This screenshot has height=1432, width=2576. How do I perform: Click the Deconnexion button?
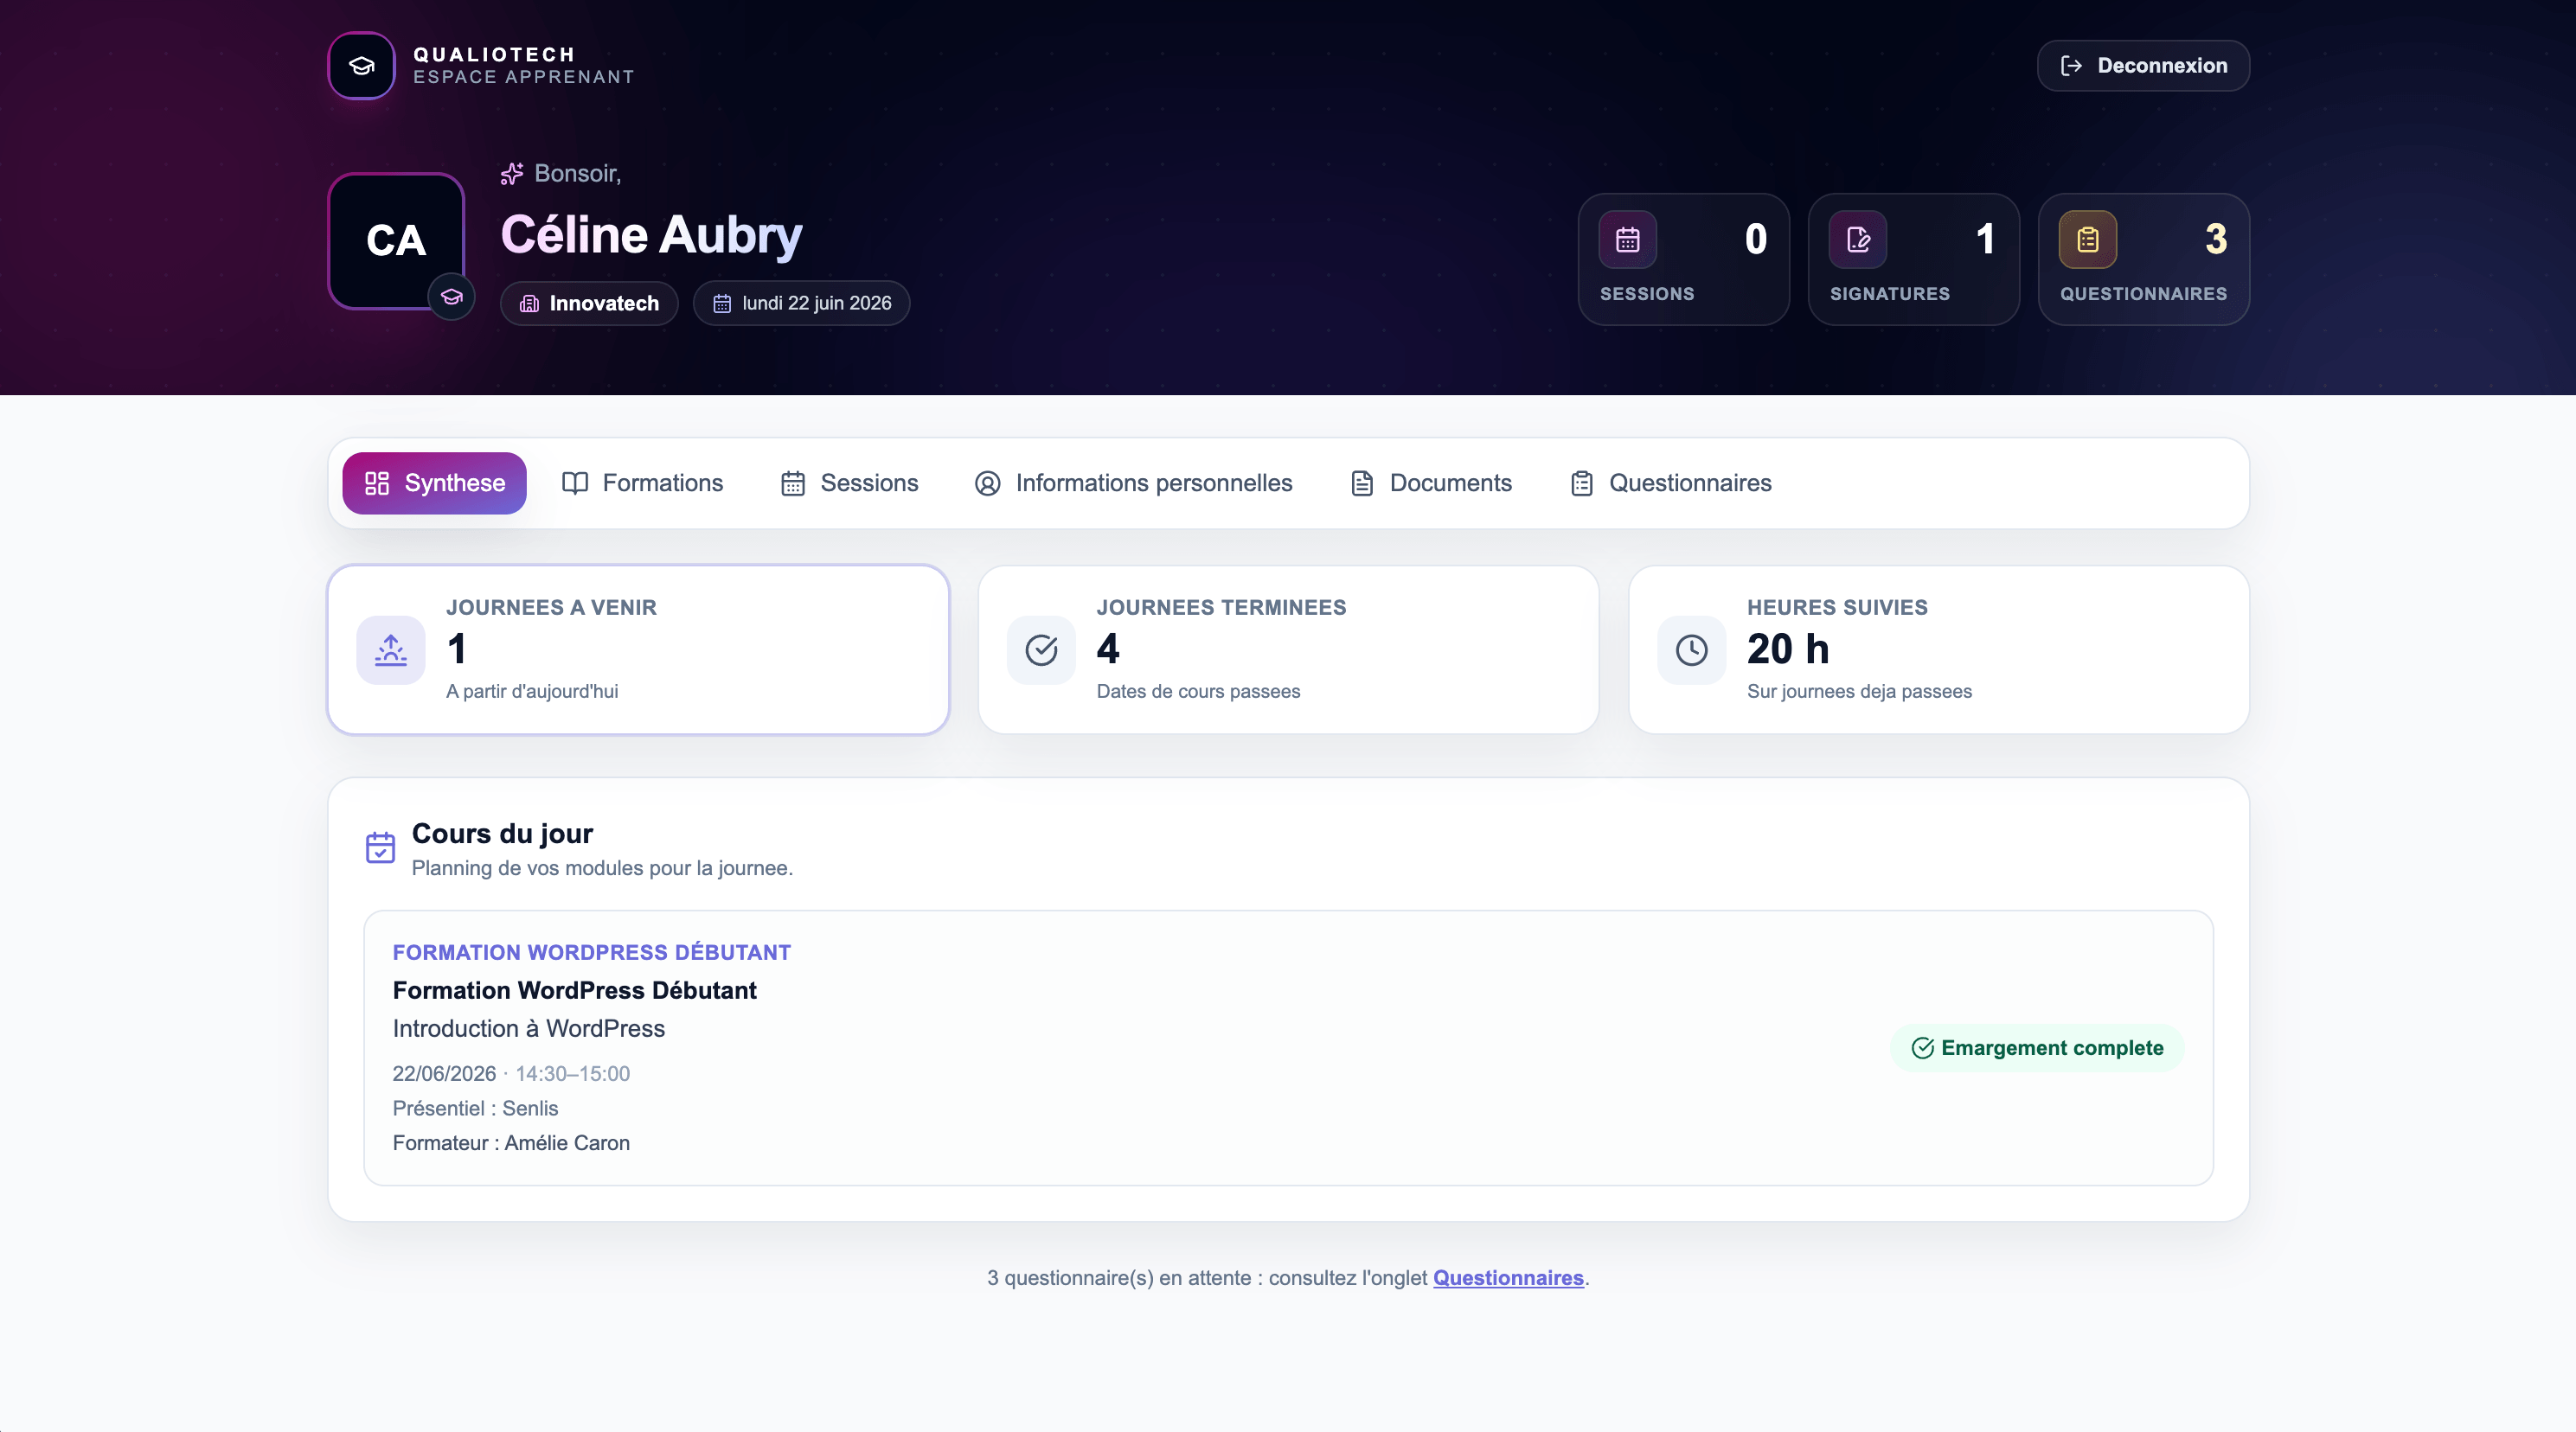pyautogui.click(x=2143, y=66)
